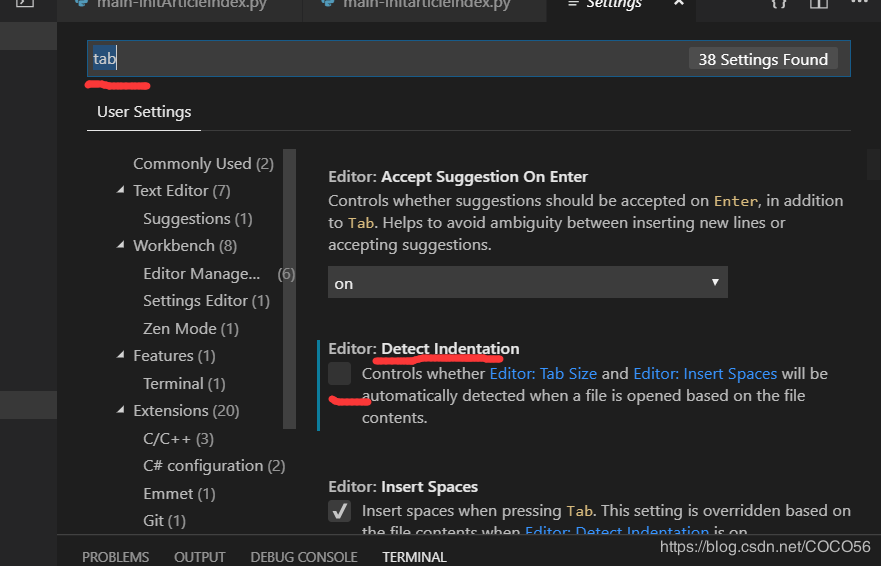
Task: Click the Open Settings JSON braces icon
Action: click(778, 4)
